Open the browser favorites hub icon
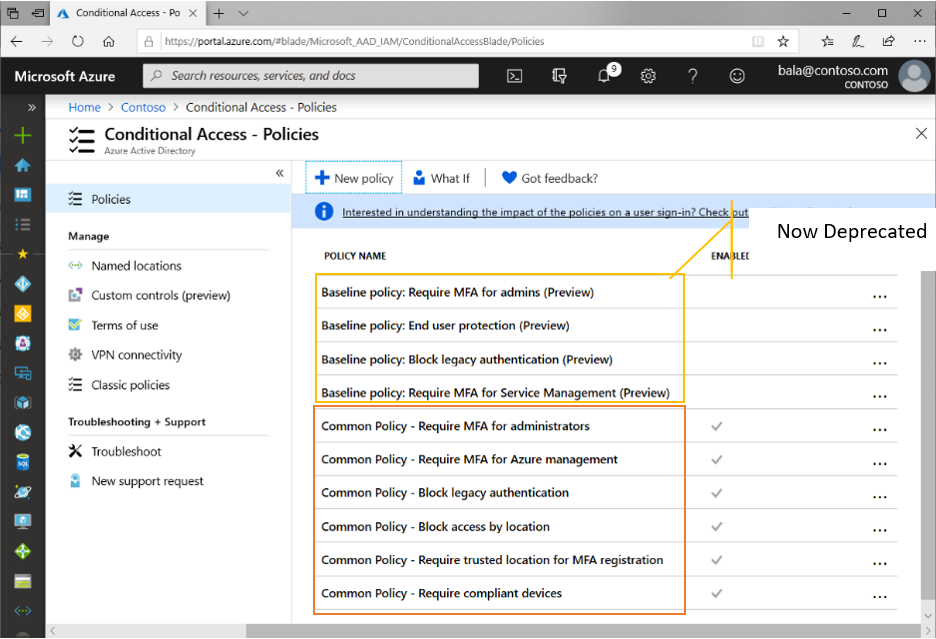This screenshot has height=639, width=936. pos(827,41)
